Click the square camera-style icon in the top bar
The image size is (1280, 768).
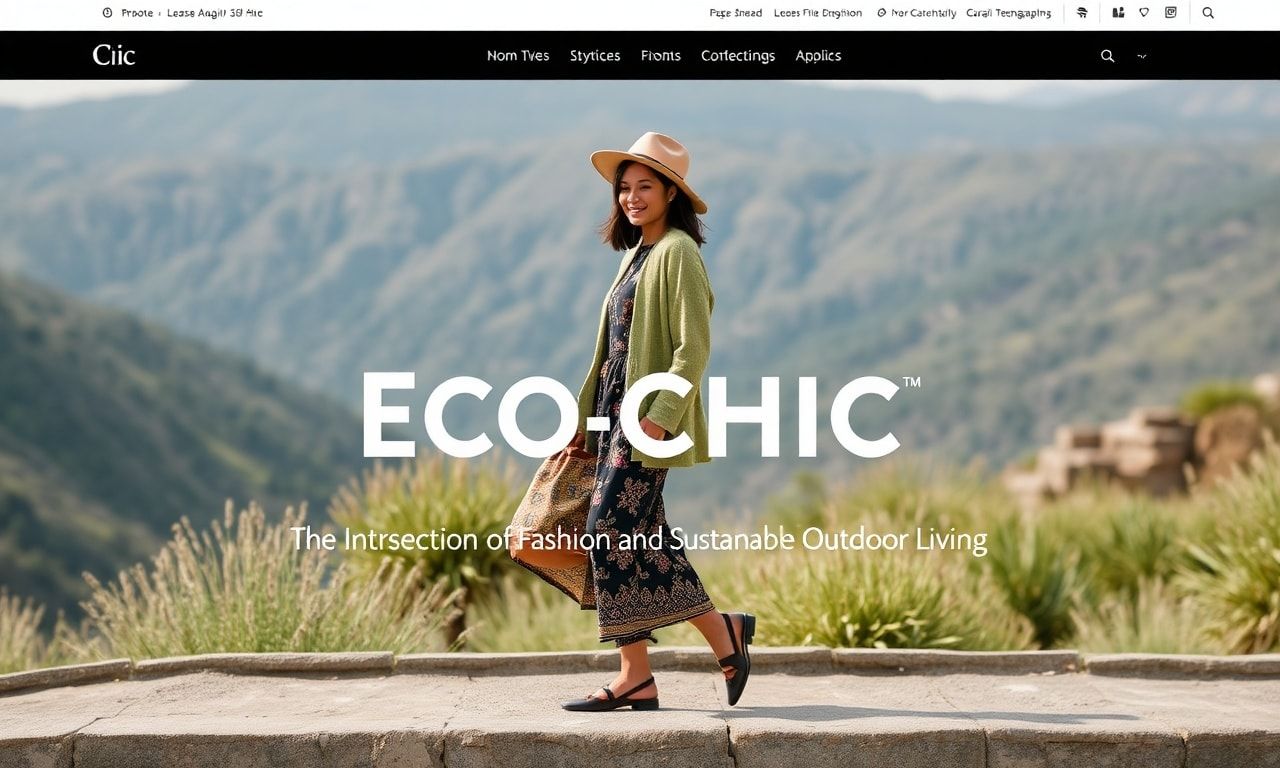click(x=1171, y=13)
